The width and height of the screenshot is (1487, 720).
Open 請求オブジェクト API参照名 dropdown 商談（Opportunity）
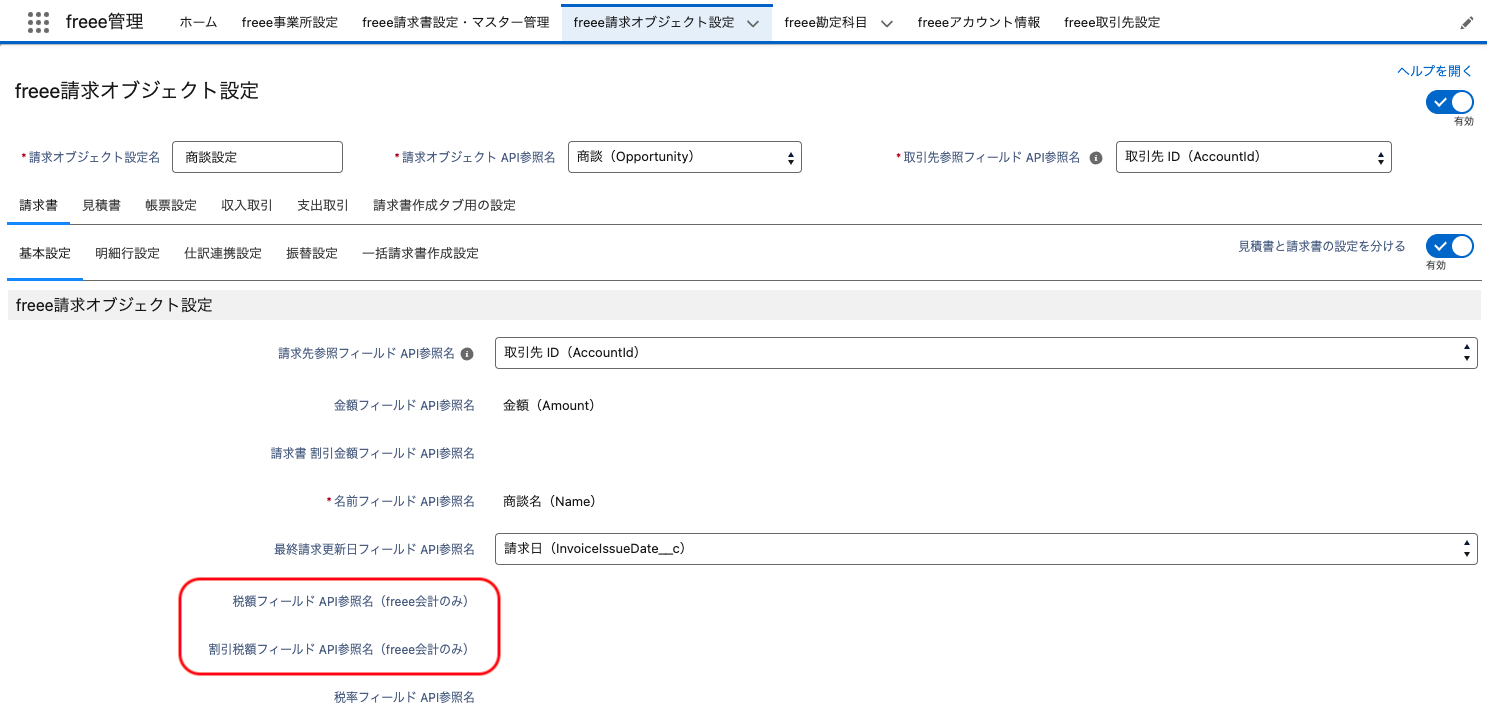pyautogui.click(x=685, y=157)
